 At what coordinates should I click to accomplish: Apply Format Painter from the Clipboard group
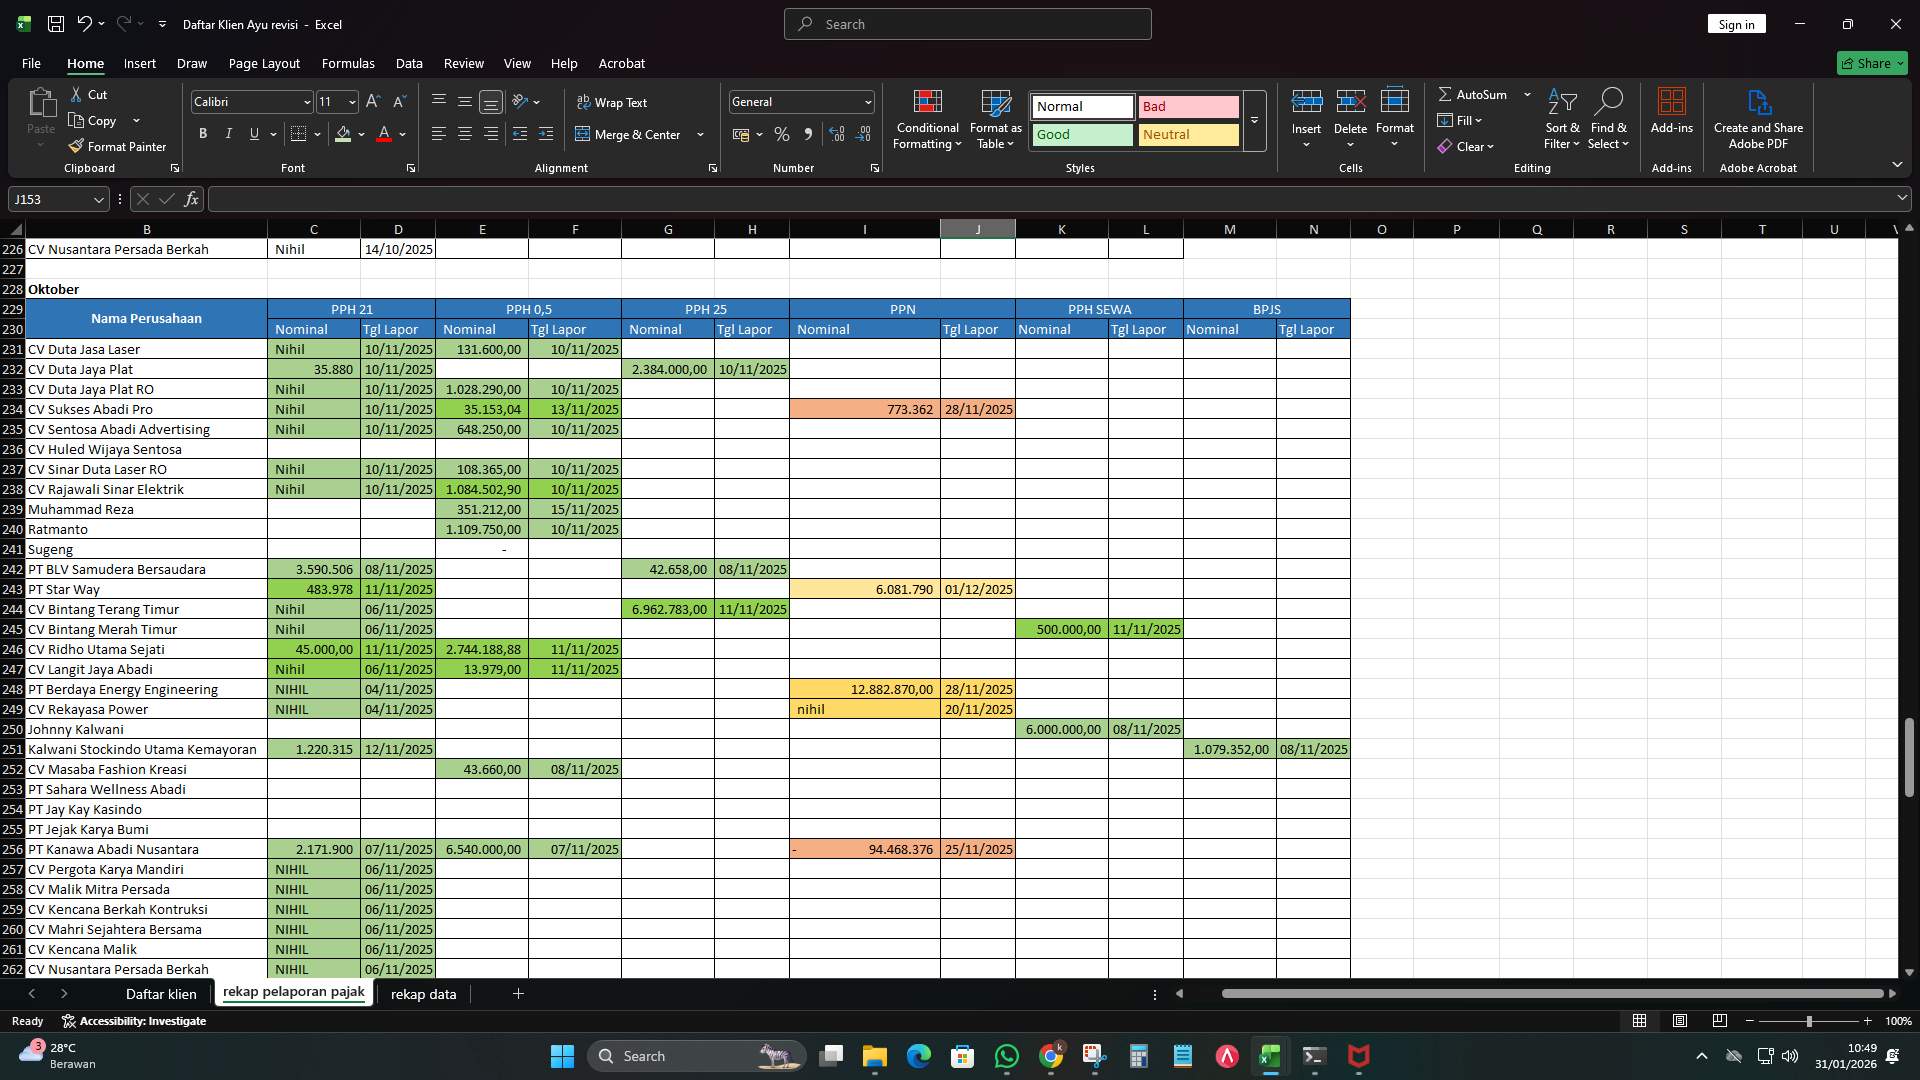pos(116,145)
